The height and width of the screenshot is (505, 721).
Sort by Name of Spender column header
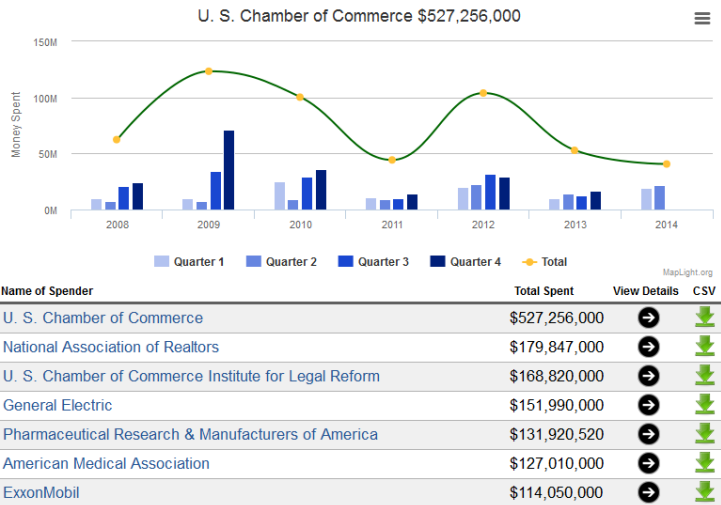[47, 291]
